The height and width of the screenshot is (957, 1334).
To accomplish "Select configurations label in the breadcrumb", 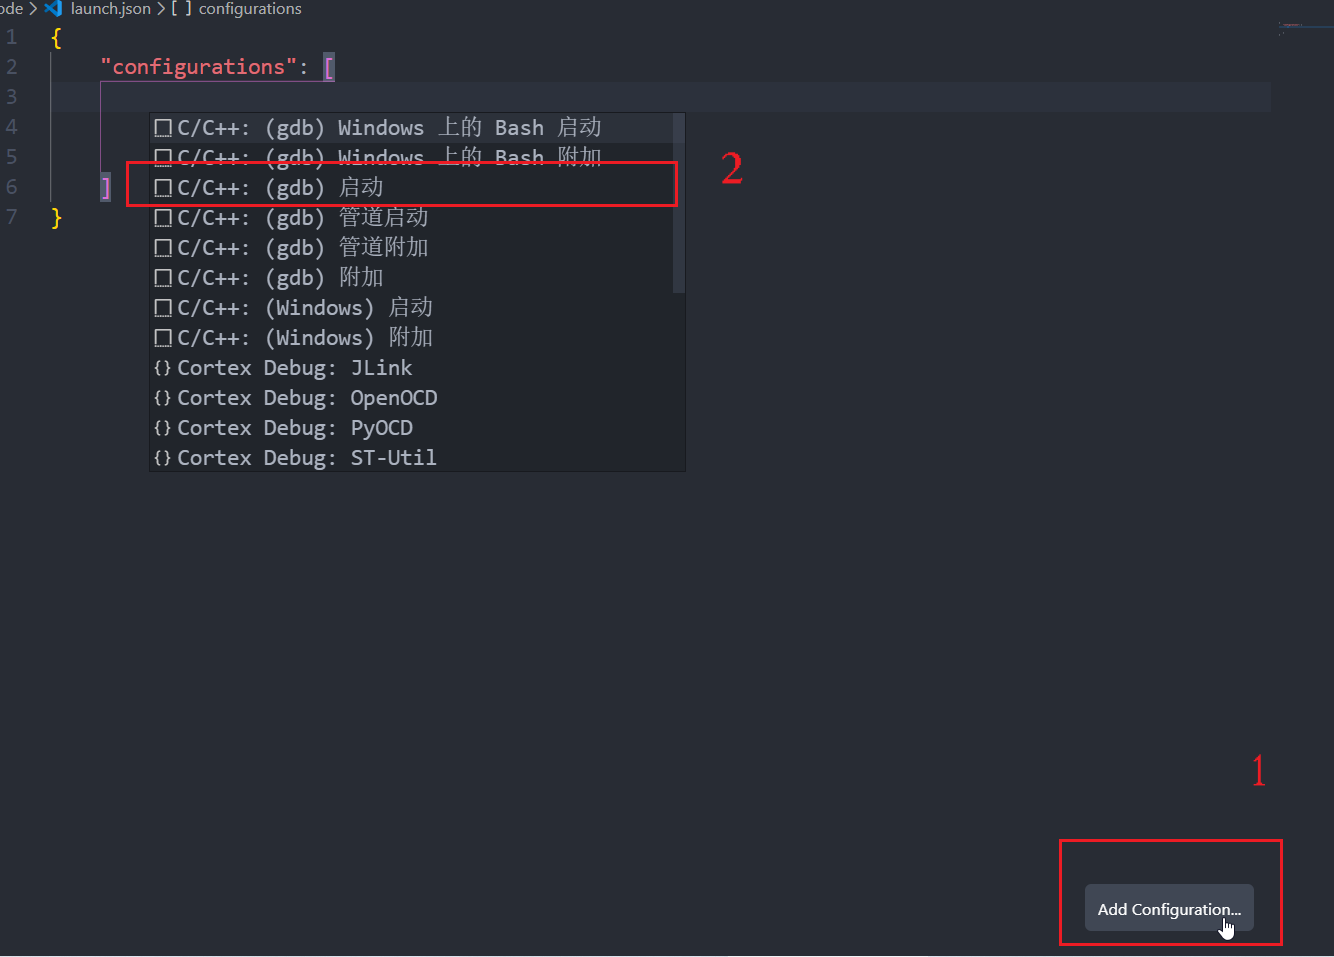I will point(249,8).
